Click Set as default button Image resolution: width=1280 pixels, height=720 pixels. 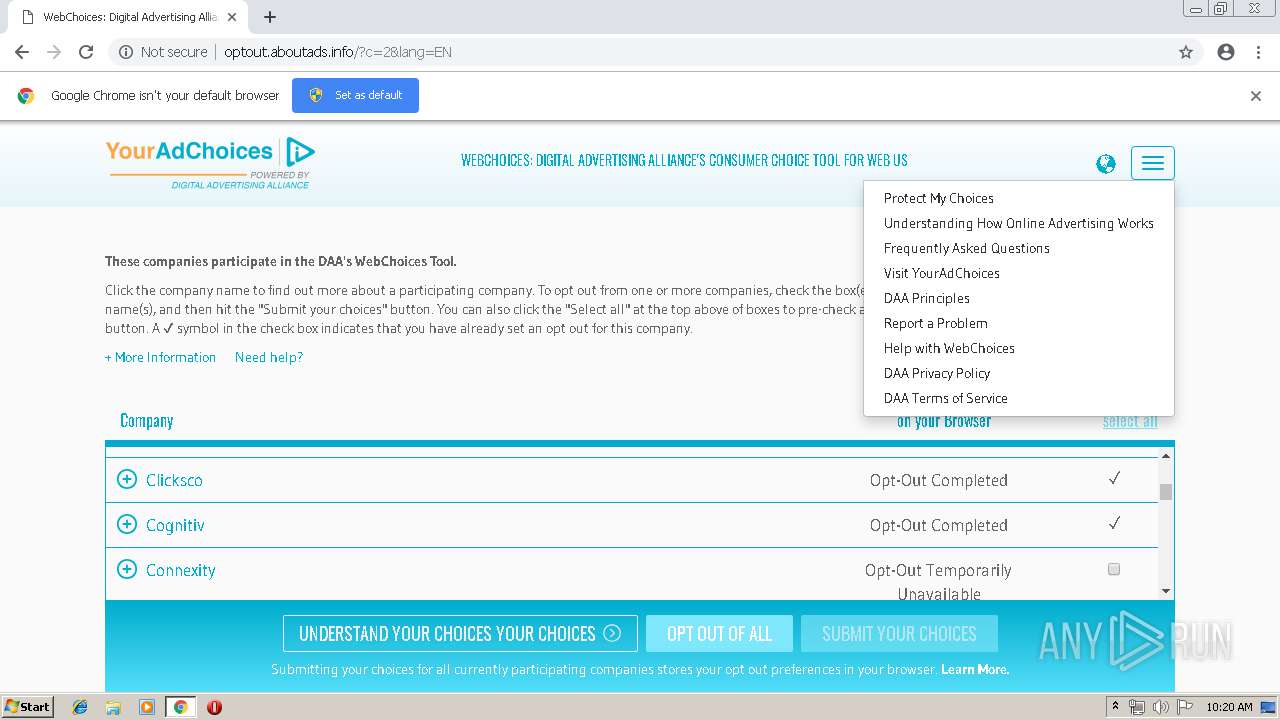click(x=355, y=96)
